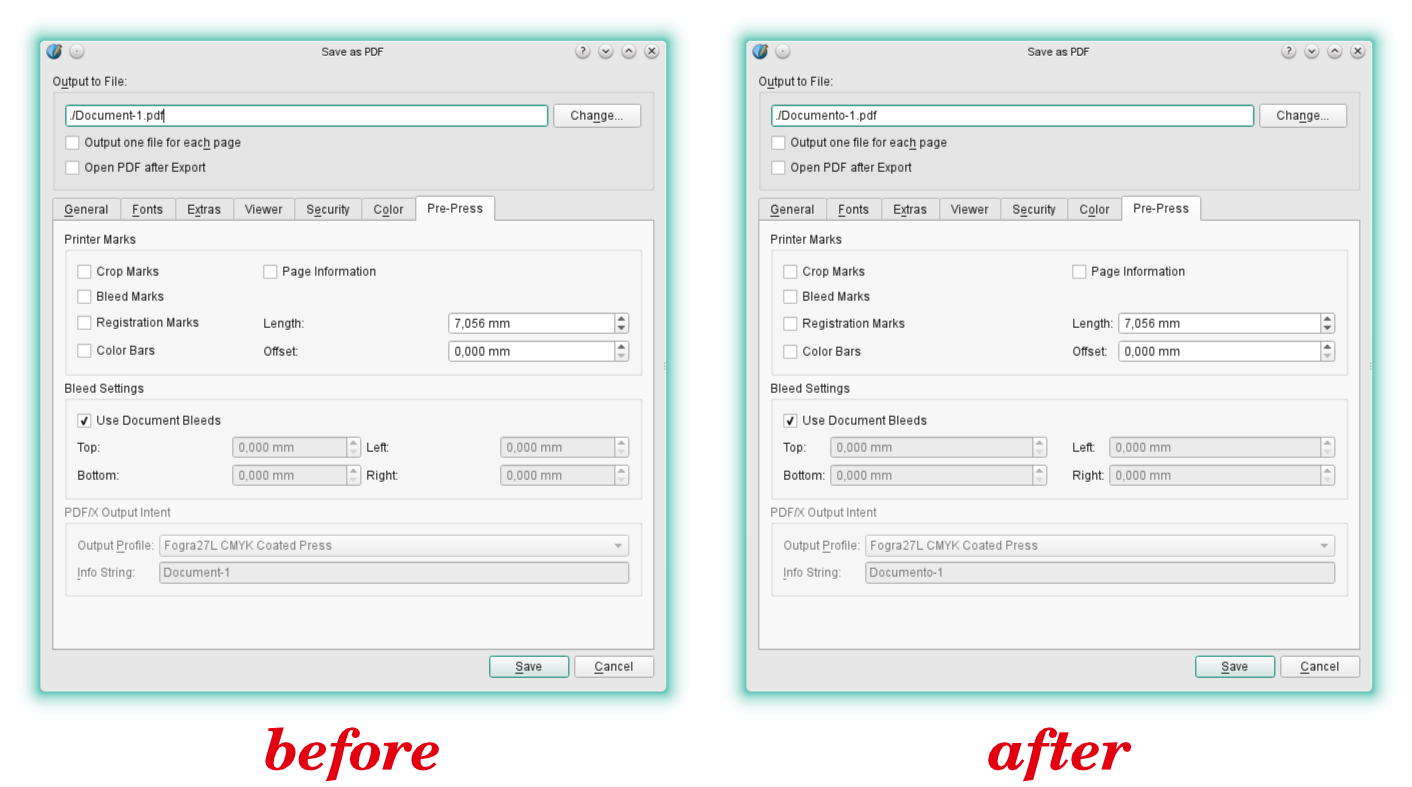Click the pin button beside the Scribus icon in the before dialog

(x=77, y=52)
